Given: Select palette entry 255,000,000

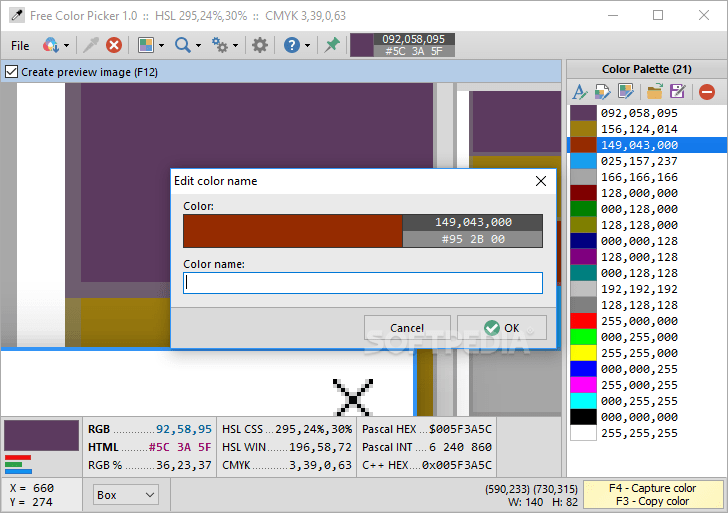Looking at the screenshot, I should point(648,321).
